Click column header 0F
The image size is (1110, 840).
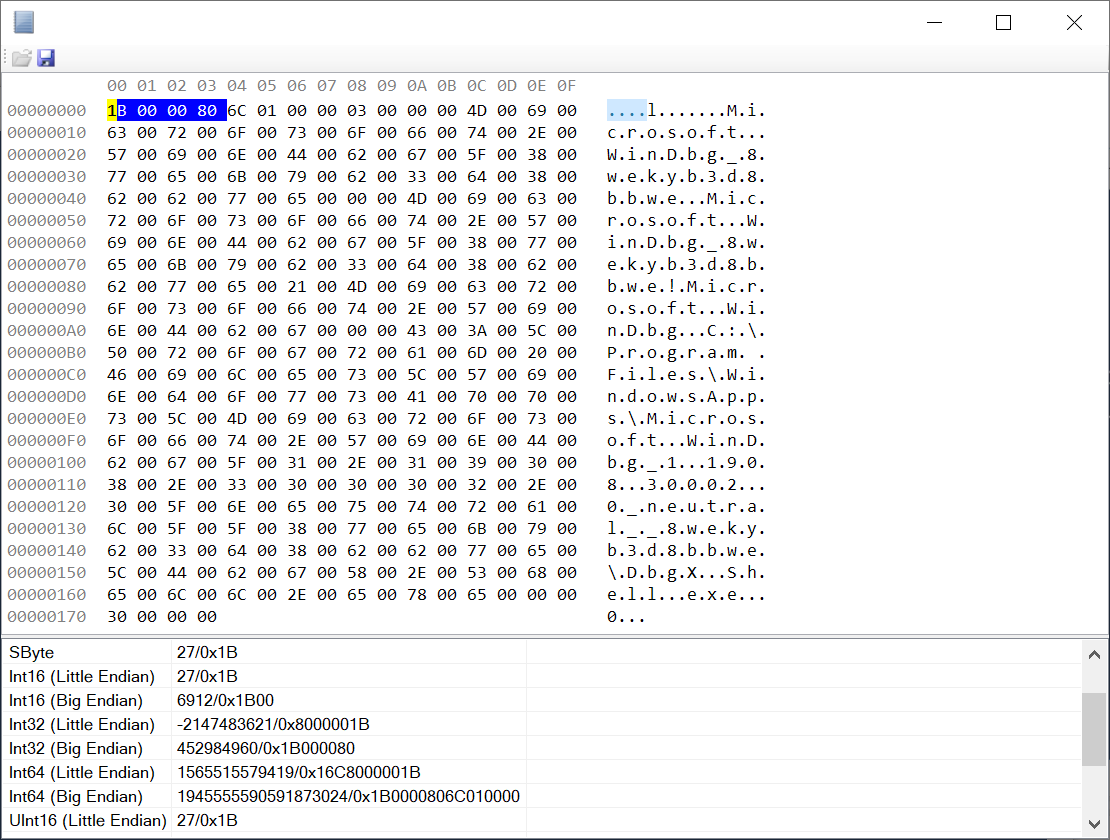pyautogui.click(x=566, y=86)
